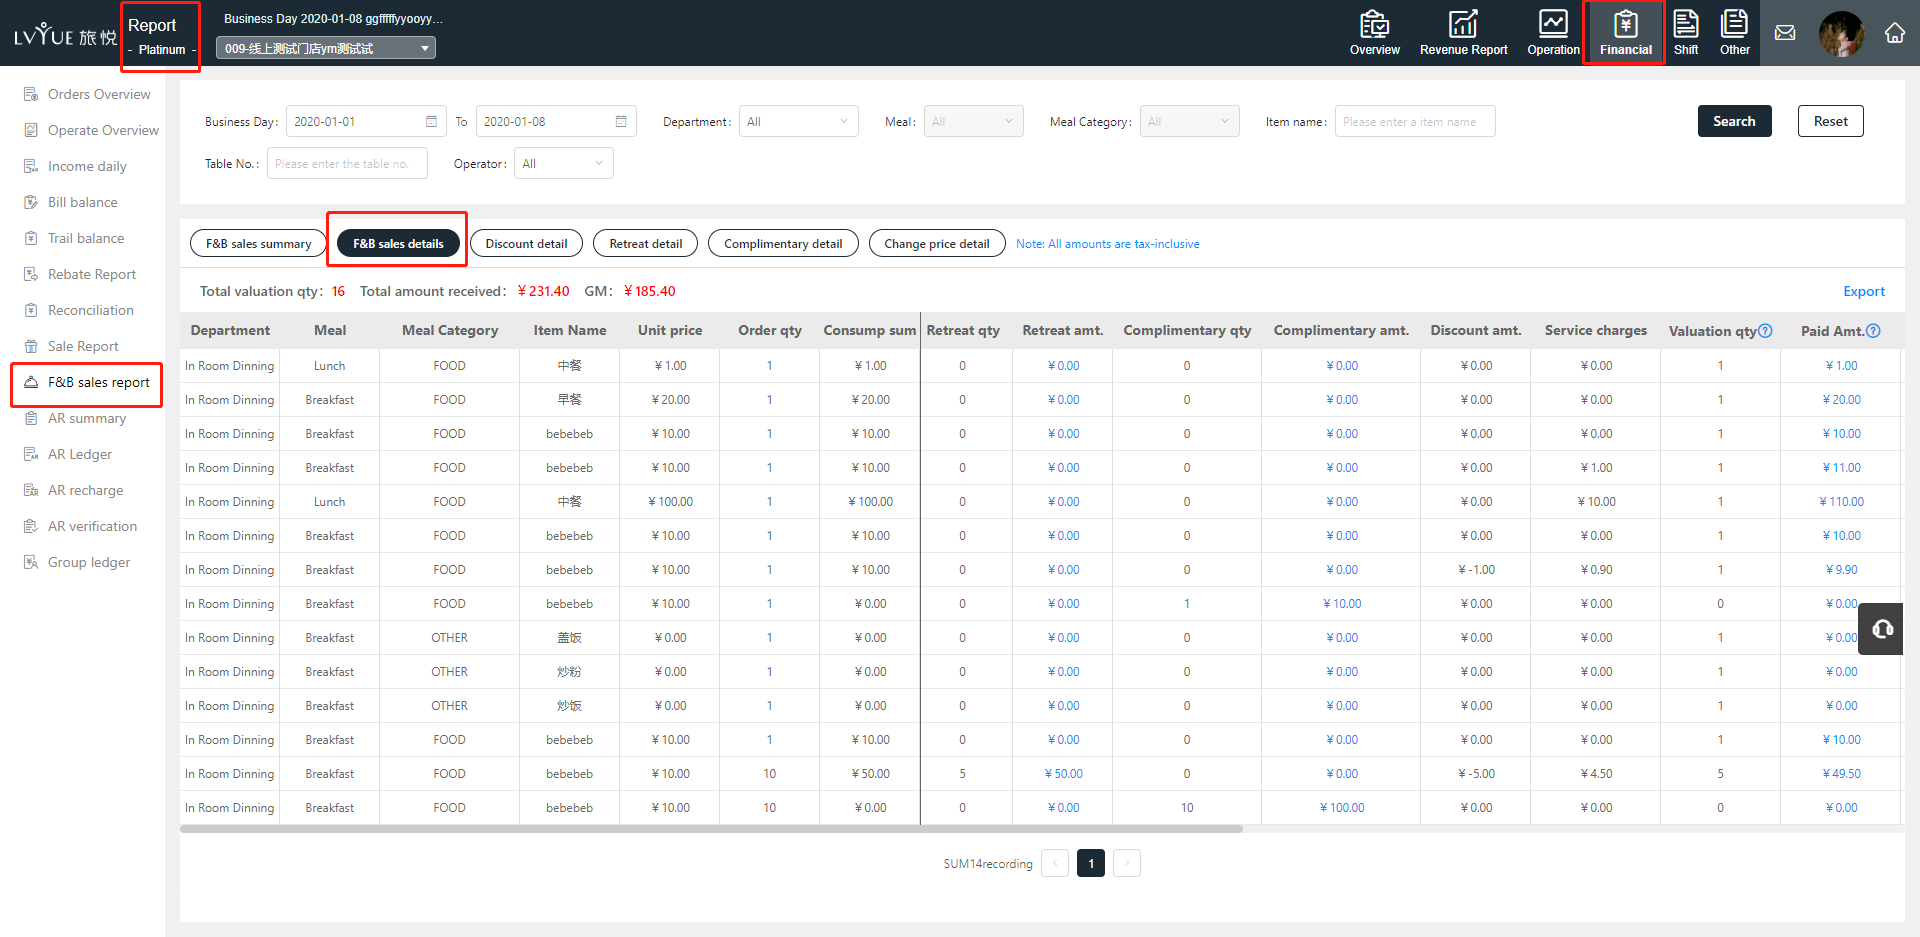
Task: Switch to F&B sales summary tab
Action: tap(258, 243)
